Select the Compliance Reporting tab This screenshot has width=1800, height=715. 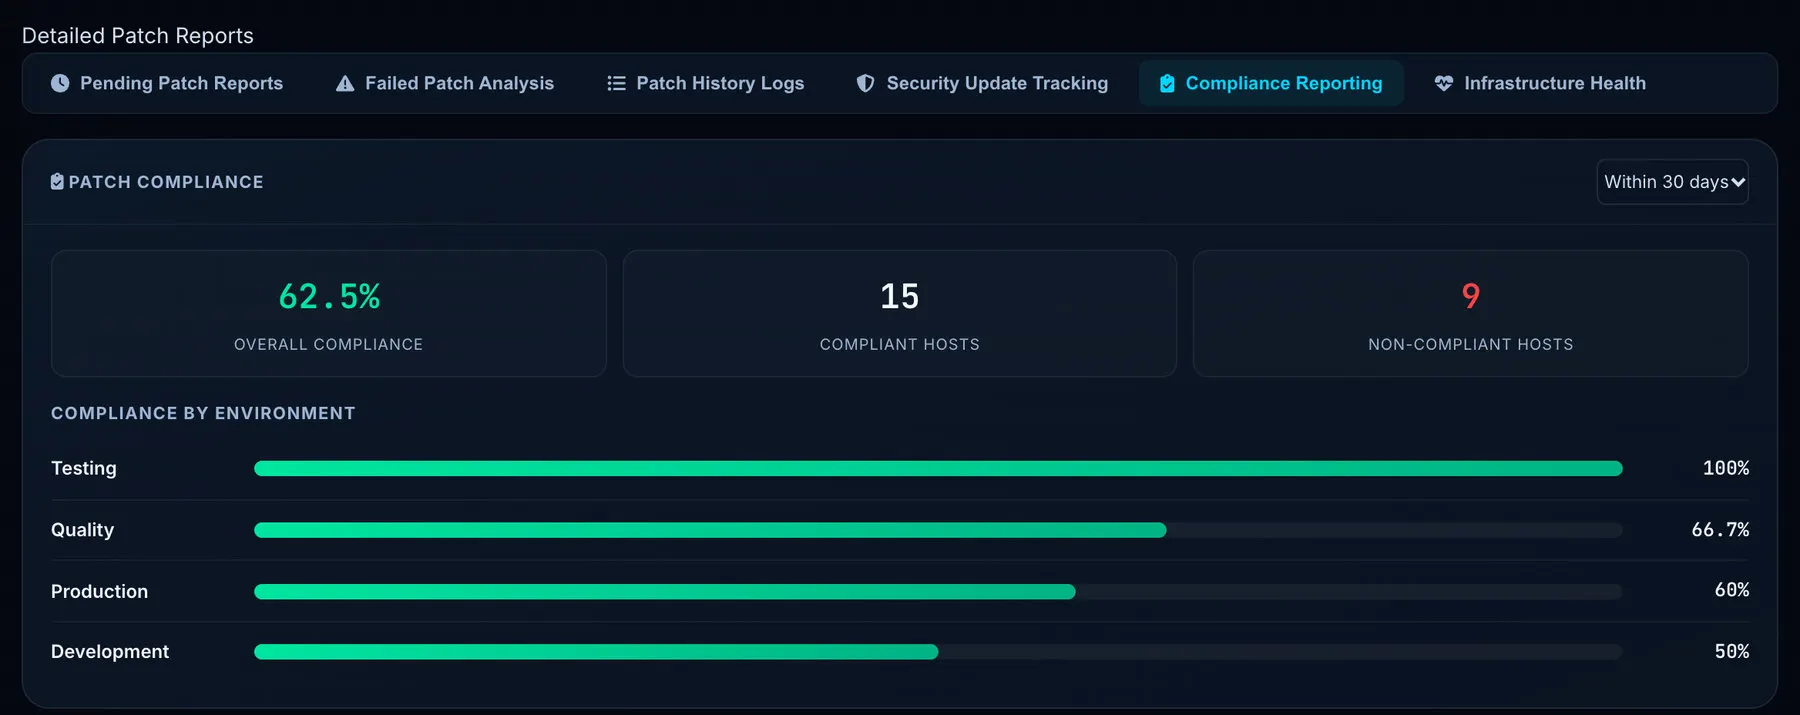pos(1271,83)
